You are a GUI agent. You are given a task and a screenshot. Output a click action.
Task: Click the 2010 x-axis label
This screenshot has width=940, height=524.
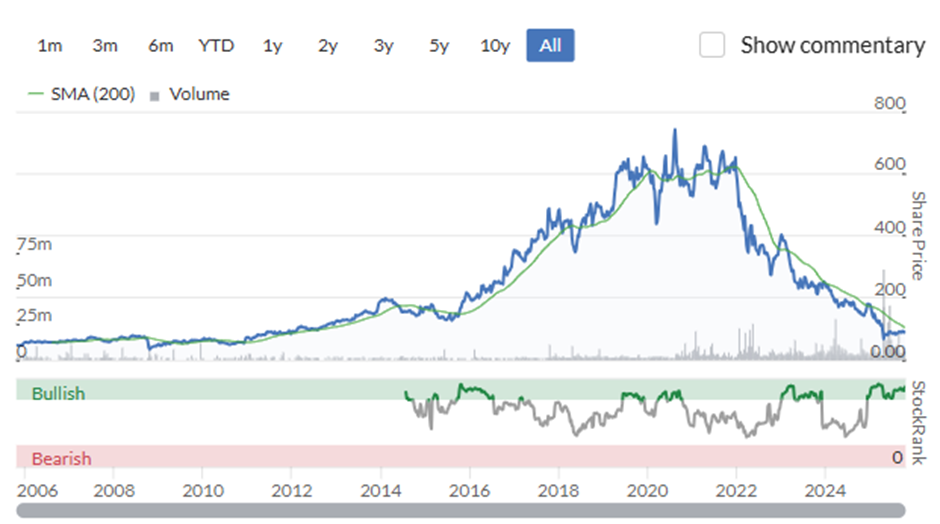(x=203, y=490)
